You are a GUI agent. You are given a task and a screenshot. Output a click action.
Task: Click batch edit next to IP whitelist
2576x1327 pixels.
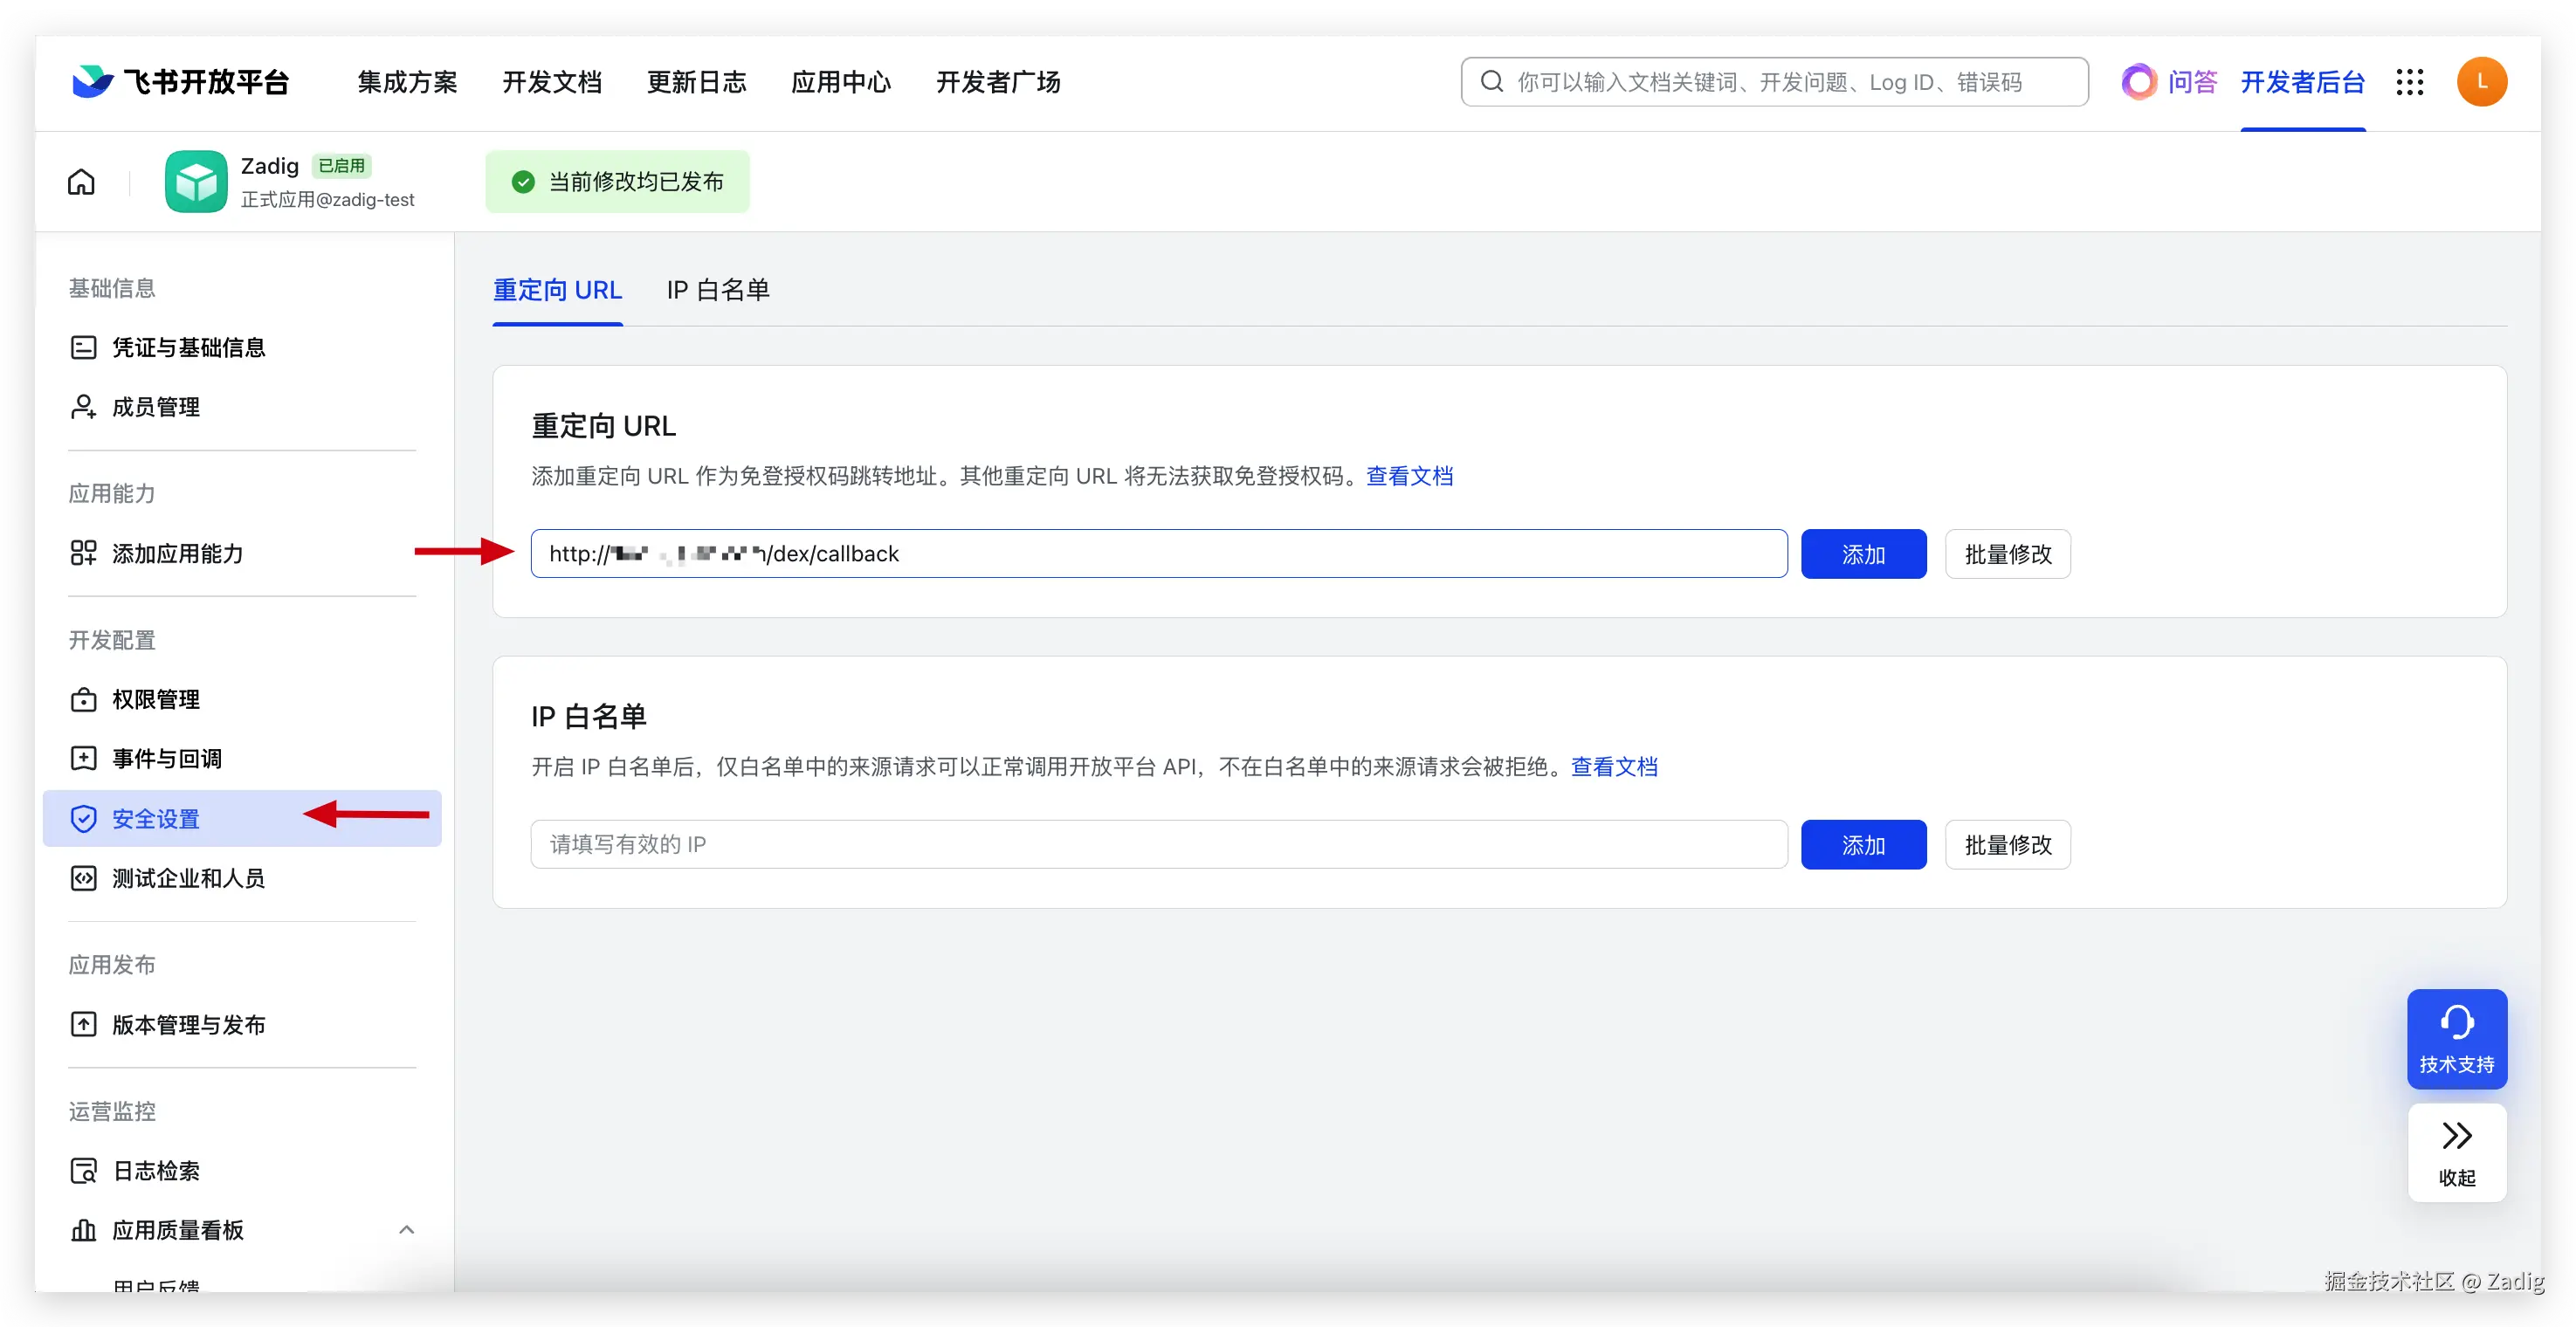pyautogui.click(x=2007, y=845)
